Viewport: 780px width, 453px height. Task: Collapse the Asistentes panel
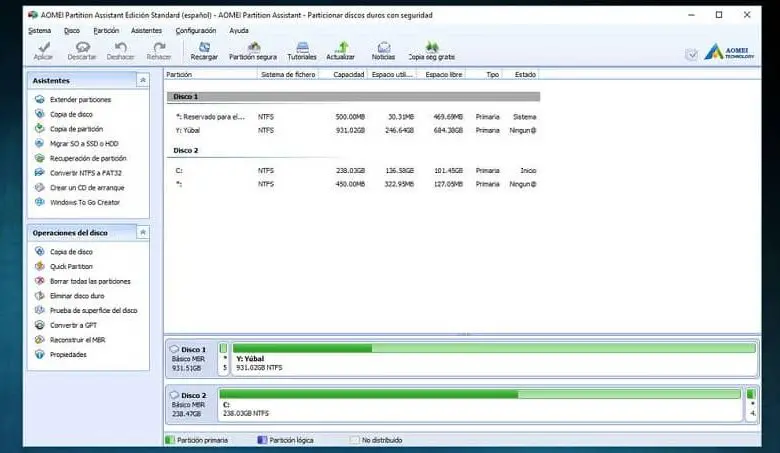click(x=143, y=80)
